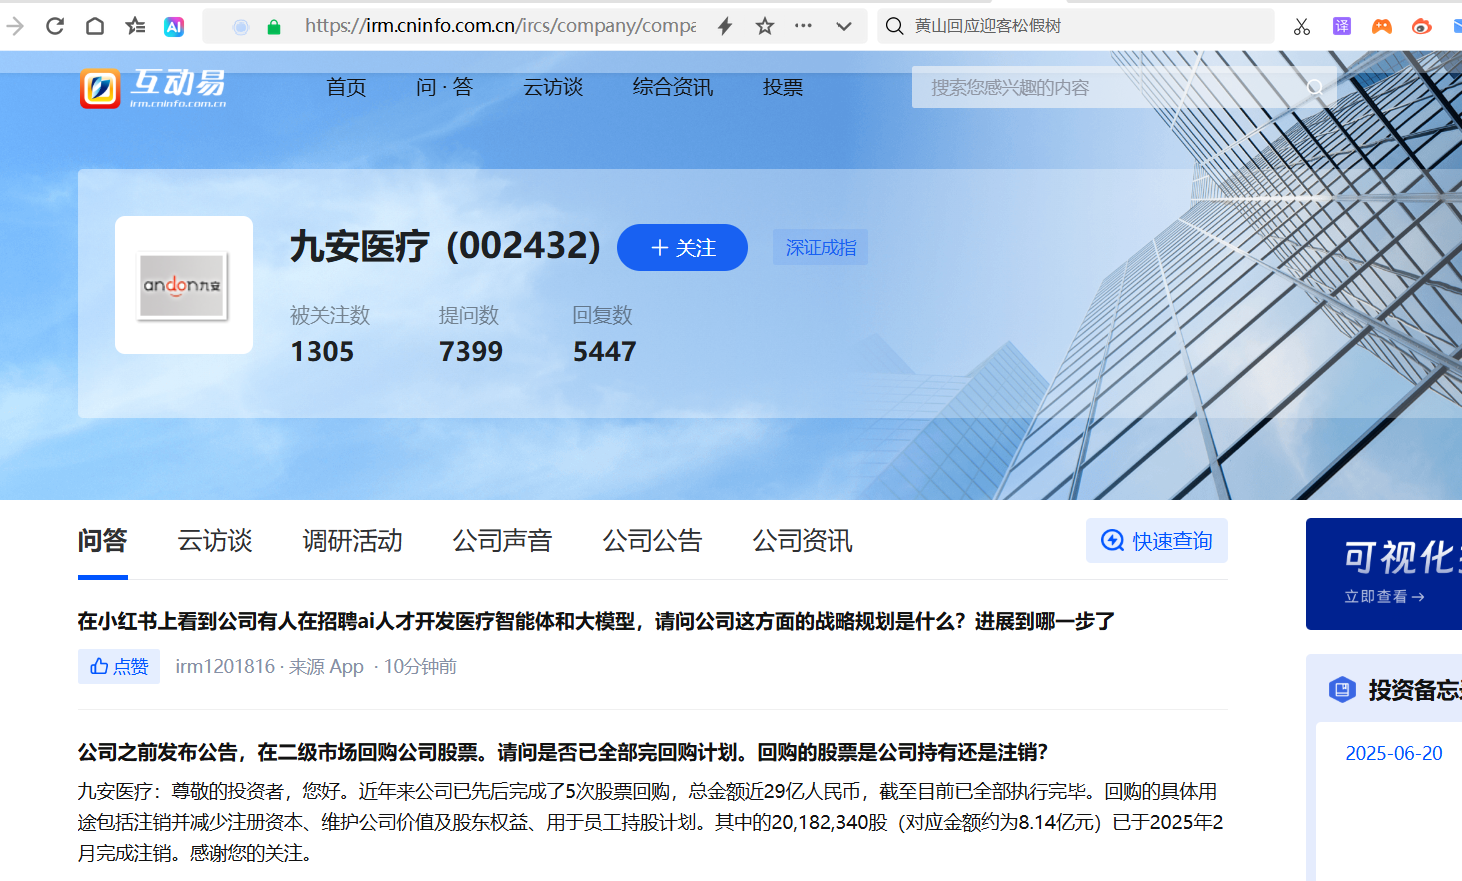The image size is (1462, 881).
Task: Click 立即查看 on the 可视化 banner
Action: [x=1384, y=597]
